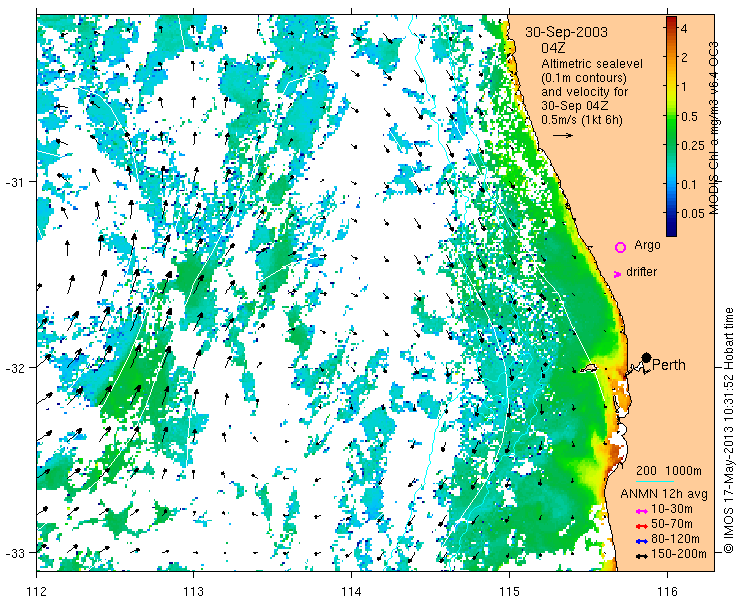Viewport: 740px width, 600px height.
Task: Click the 'ANMN 12h avg' legend heading
Action: [664, 494]
